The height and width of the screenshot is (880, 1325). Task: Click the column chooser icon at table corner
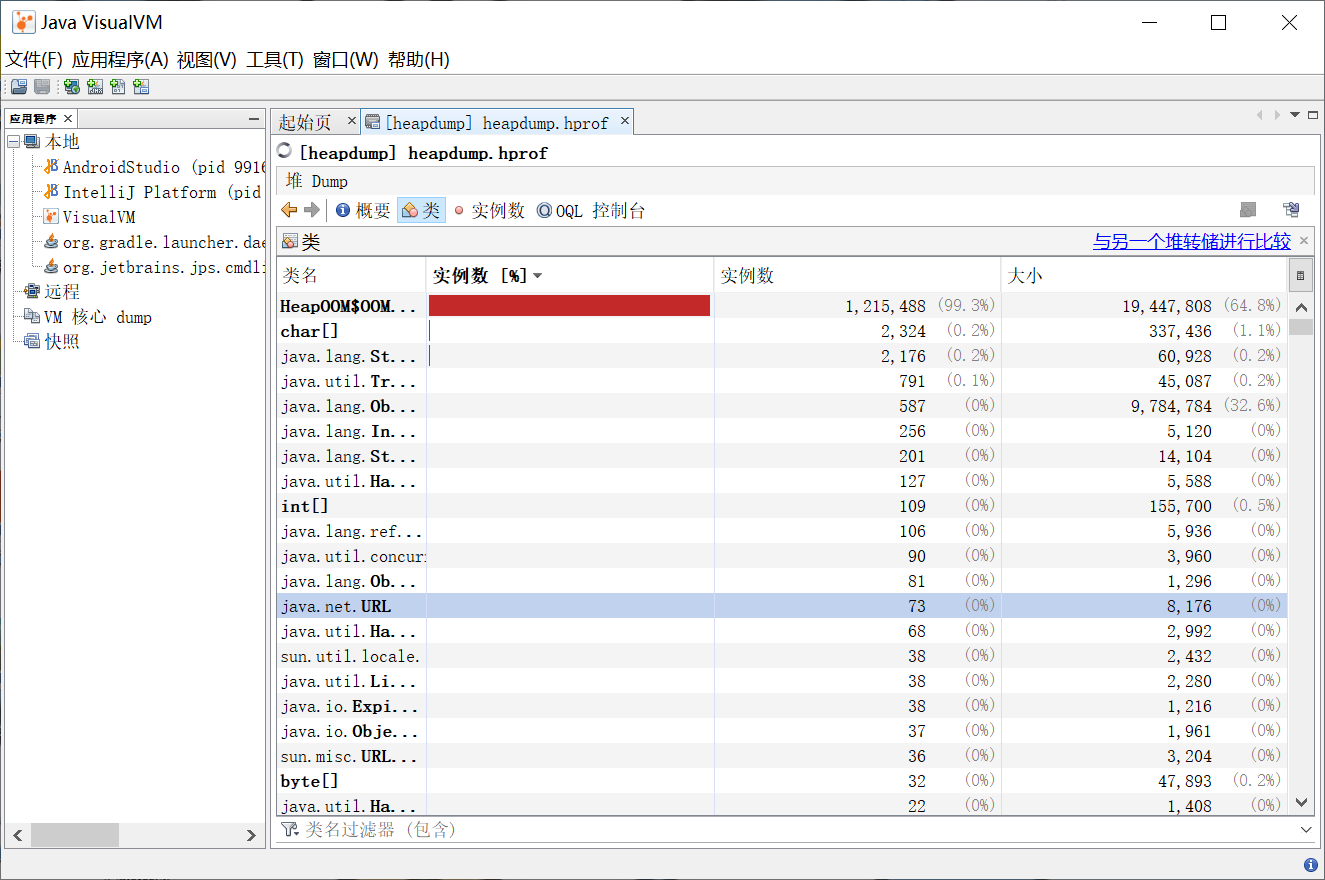(1300, 275)
